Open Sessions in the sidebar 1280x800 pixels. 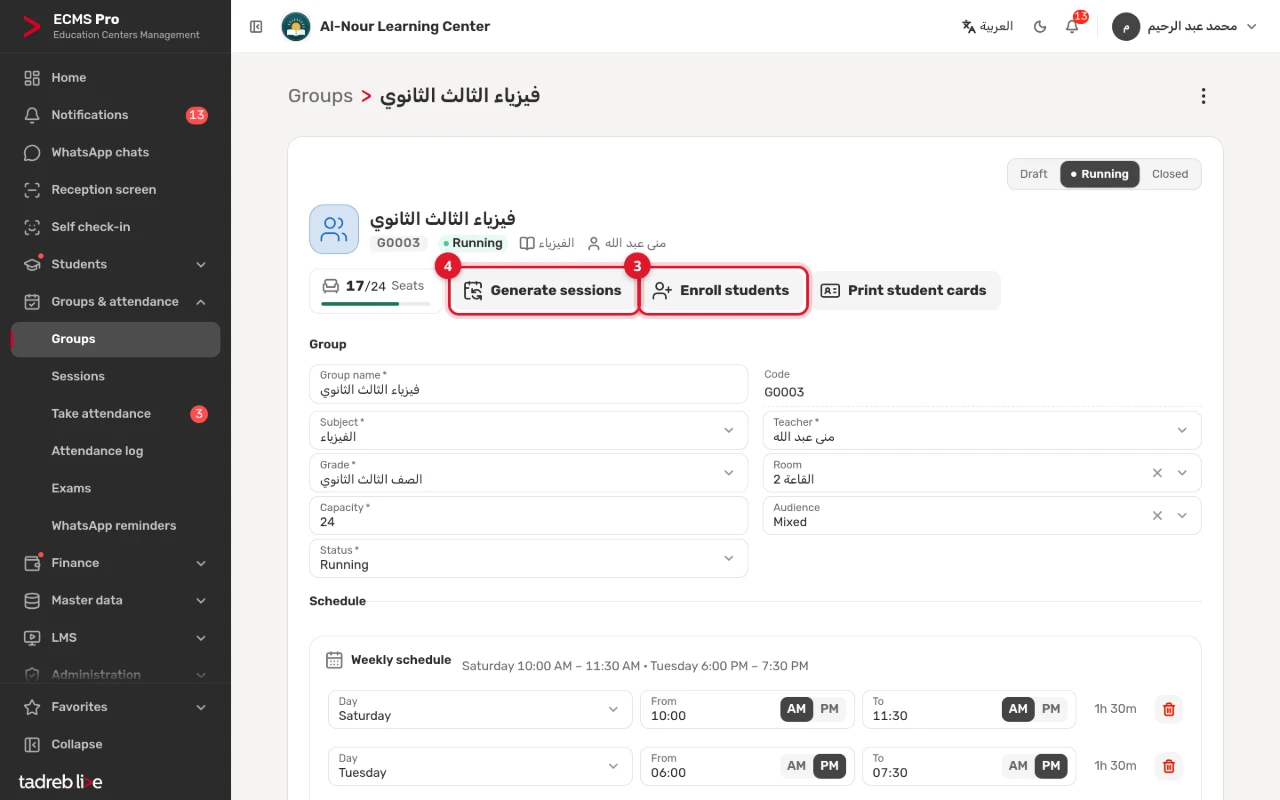click(x=116, y=377)
